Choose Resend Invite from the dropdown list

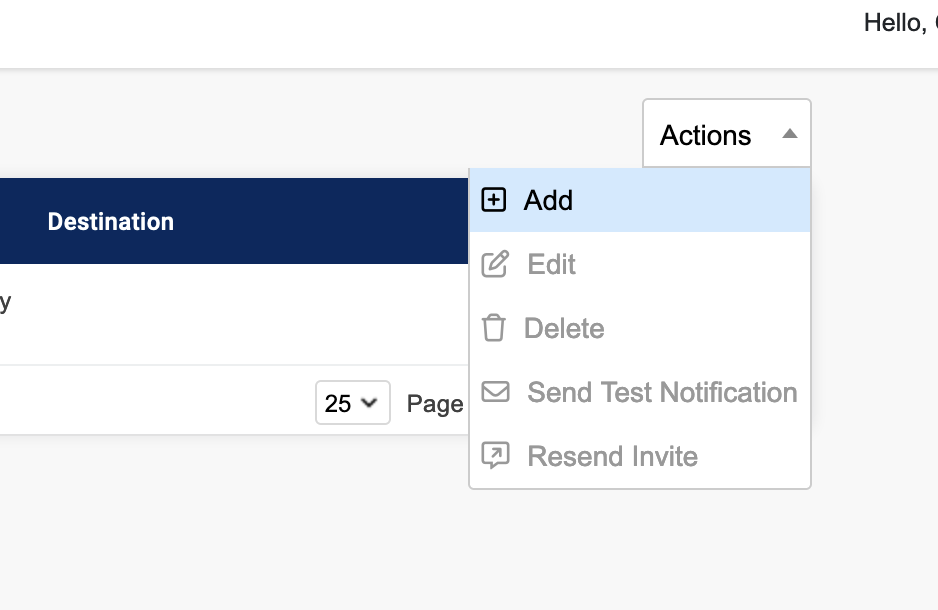tap(612, 456)
